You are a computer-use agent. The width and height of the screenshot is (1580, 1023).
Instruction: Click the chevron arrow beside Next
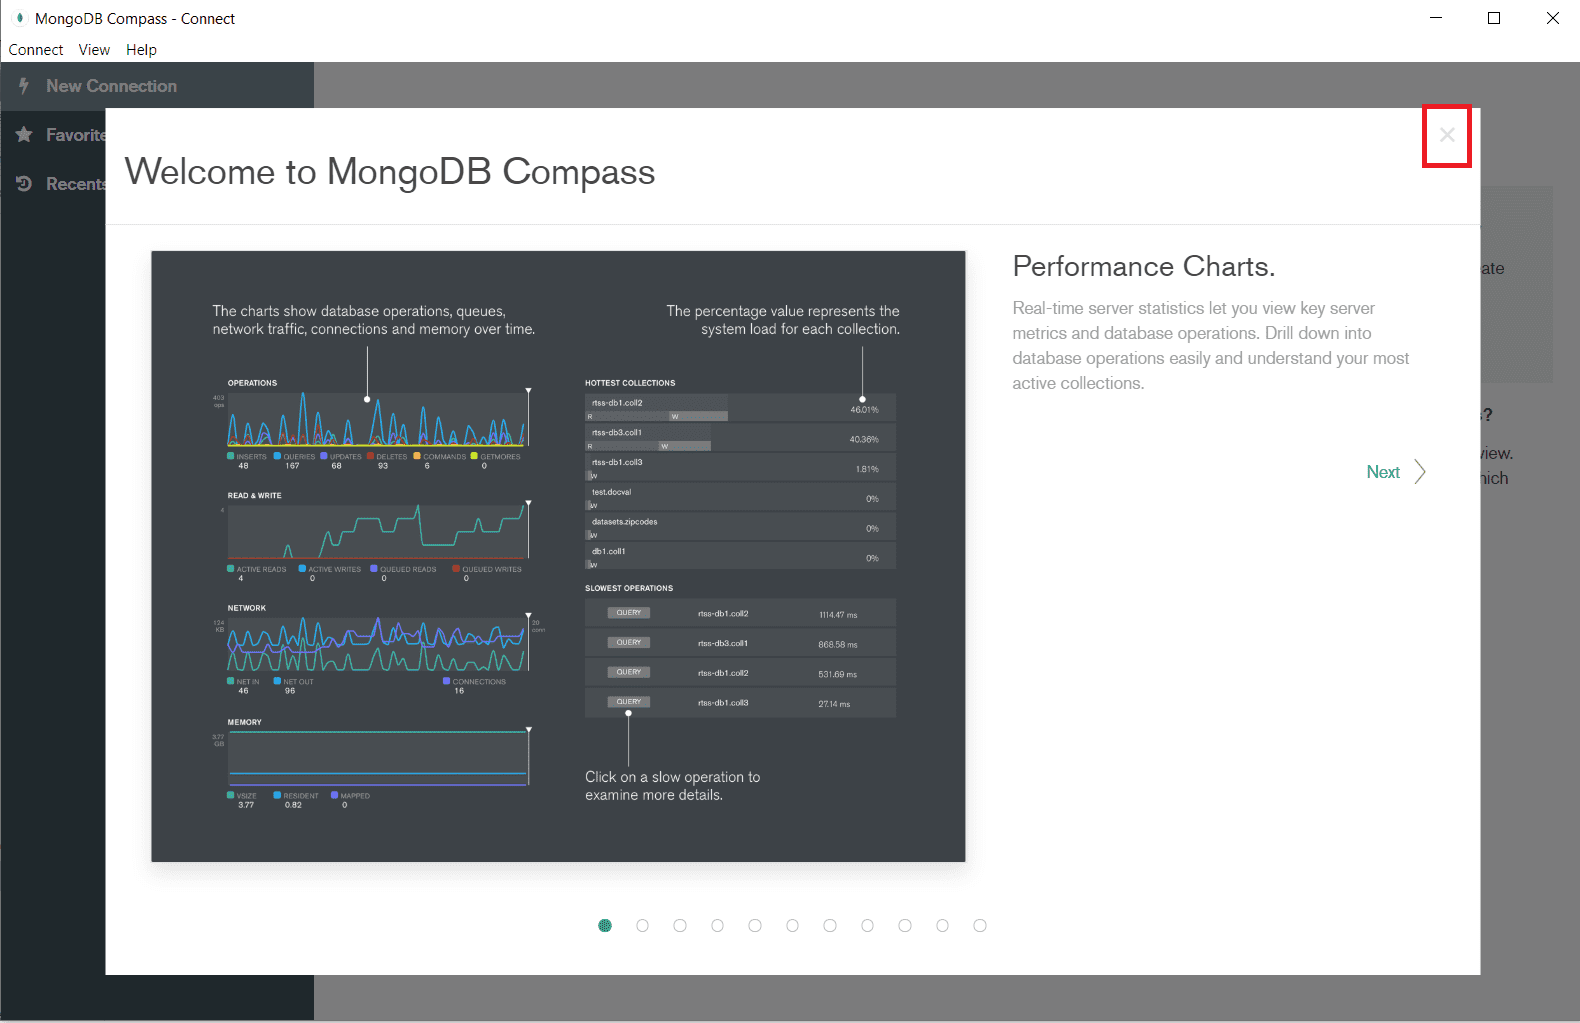pyautogui.click(x=1420, y=472)
